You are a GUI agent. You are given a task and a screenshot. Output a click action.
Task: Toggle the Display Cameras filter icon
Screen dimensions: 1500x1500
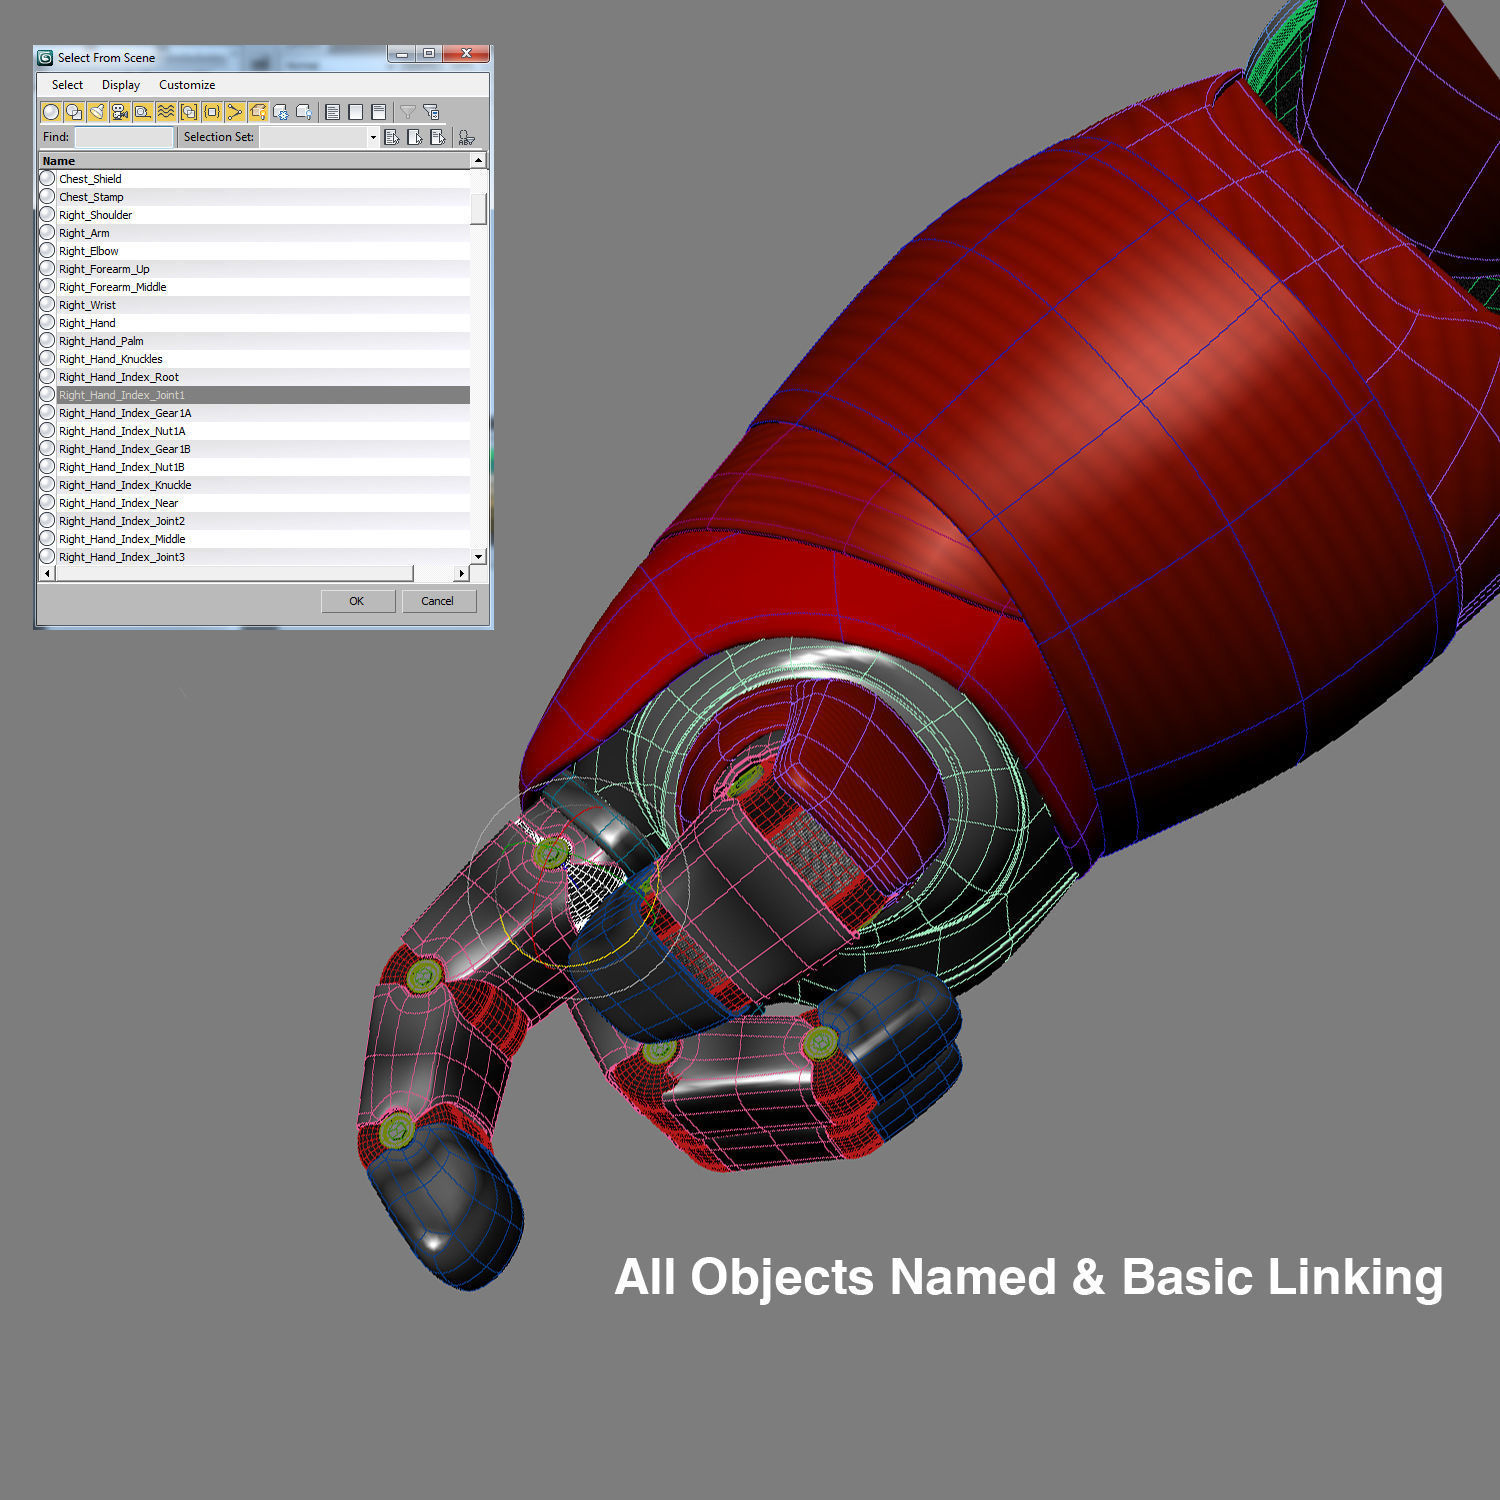120,112
